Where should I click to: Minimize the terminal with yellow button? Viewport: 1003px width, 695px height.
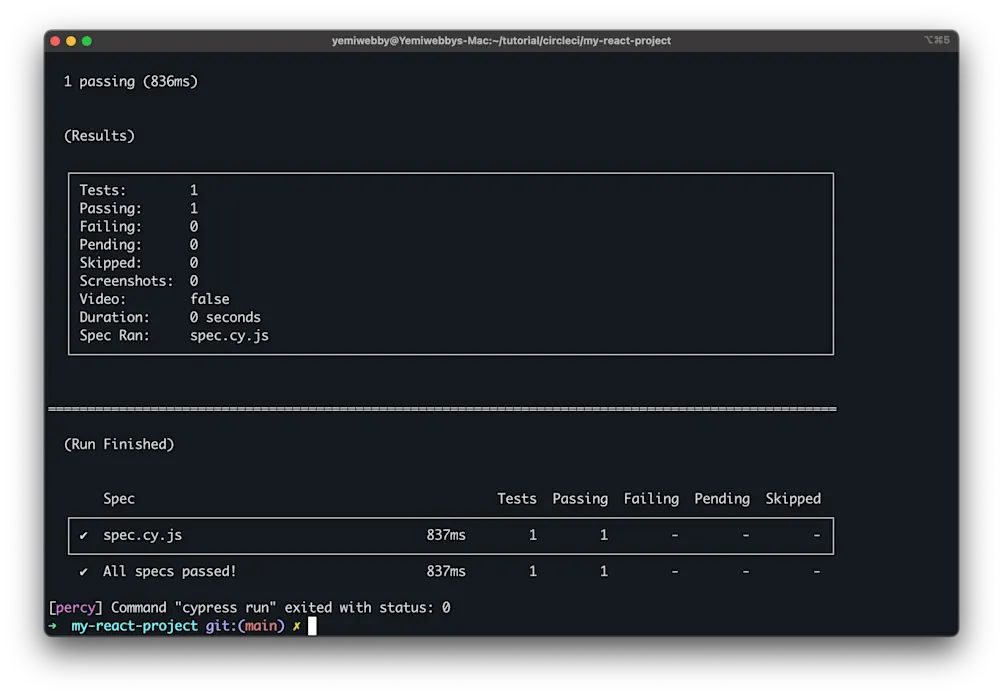71,41
